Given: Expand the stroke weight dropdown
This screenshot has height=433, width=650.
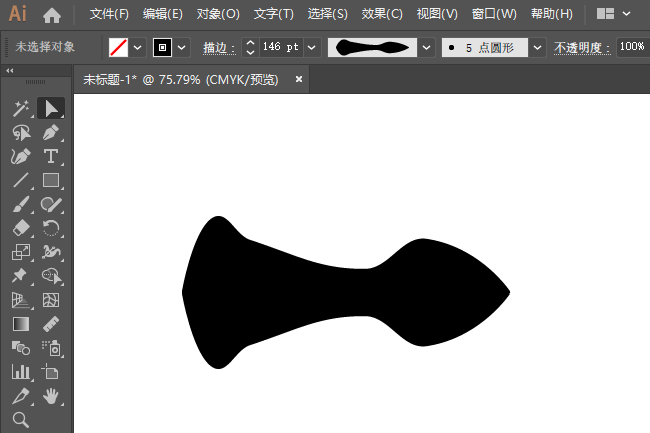Looking at the screenshot, I should (x=312, y=47).
